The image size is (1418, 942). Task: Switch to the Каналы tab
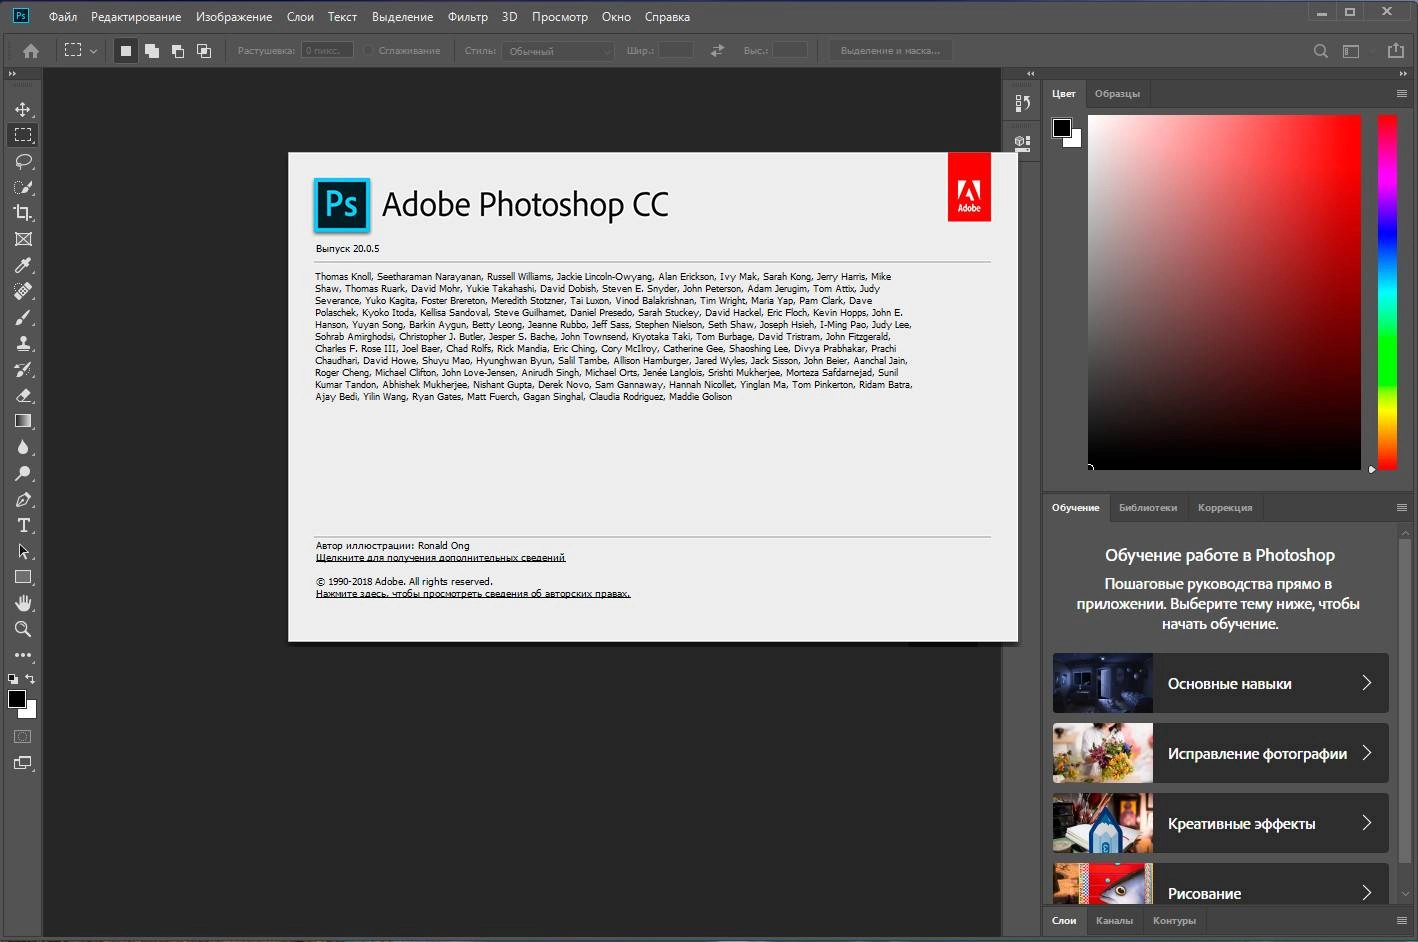[x=1114, y=920]
